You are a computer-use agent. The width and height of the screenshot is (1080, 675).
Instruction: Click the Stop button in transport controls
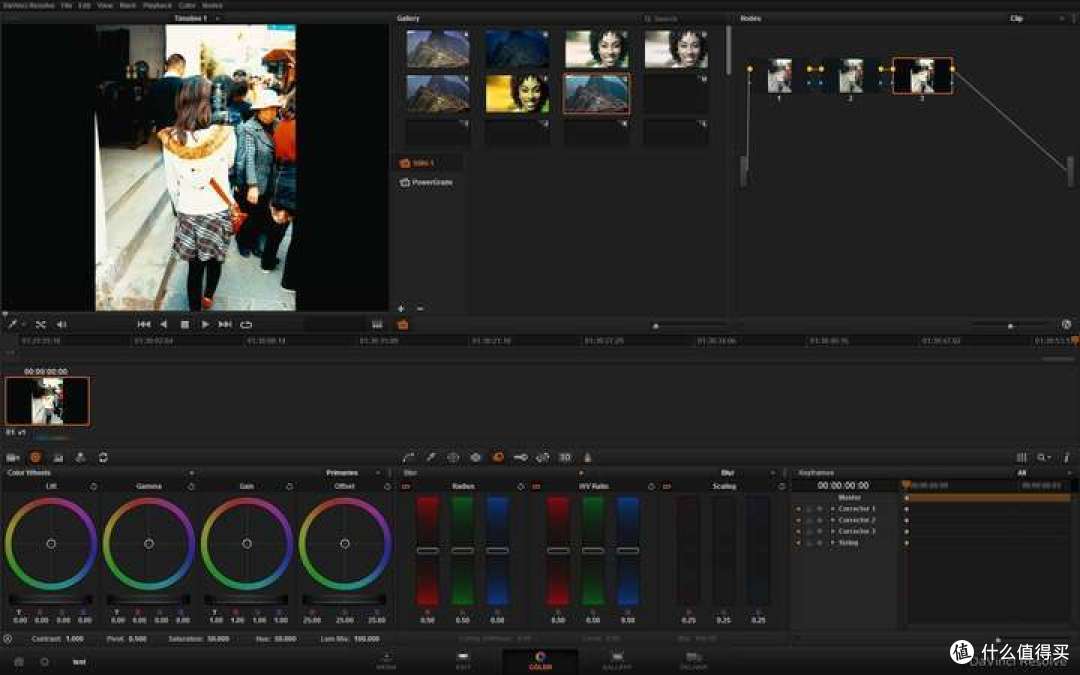(185, 324)
